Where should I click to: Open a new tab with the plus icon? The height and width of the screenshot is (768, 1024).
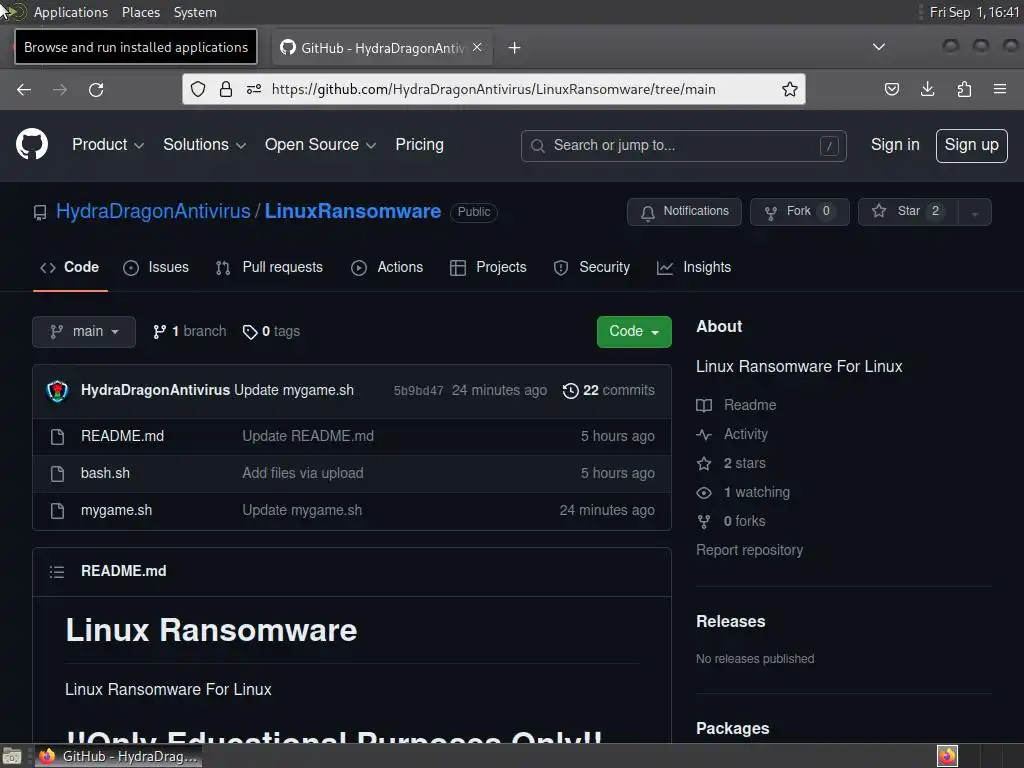click(515, 48)
